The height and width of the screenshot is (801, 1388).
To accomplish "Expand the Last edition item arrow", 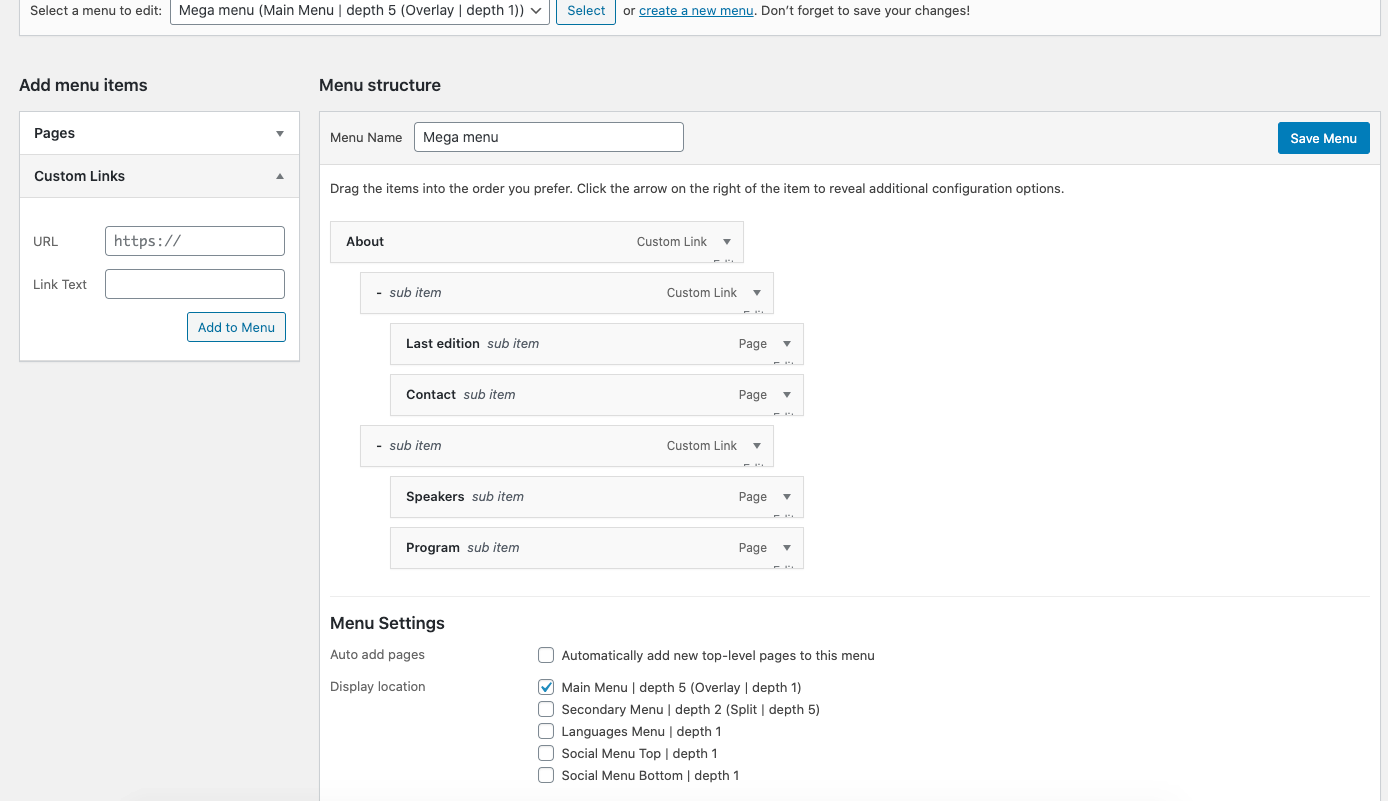I will point(787,344).
